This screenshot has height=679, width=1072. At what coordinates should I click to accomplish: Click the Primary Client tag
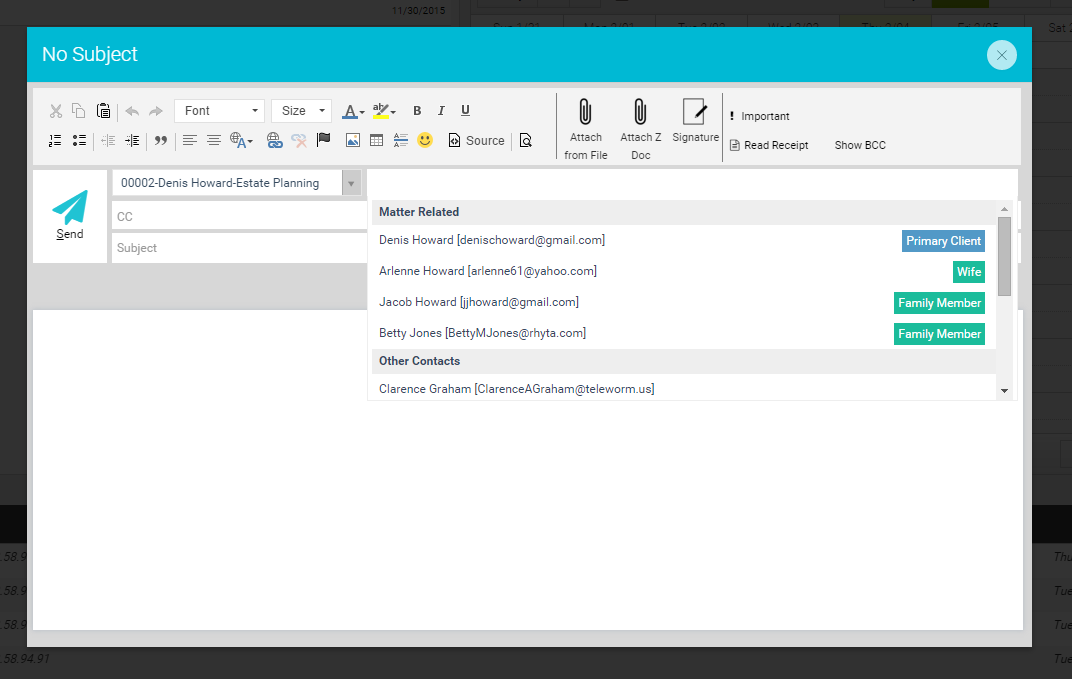tap(943, 241)
